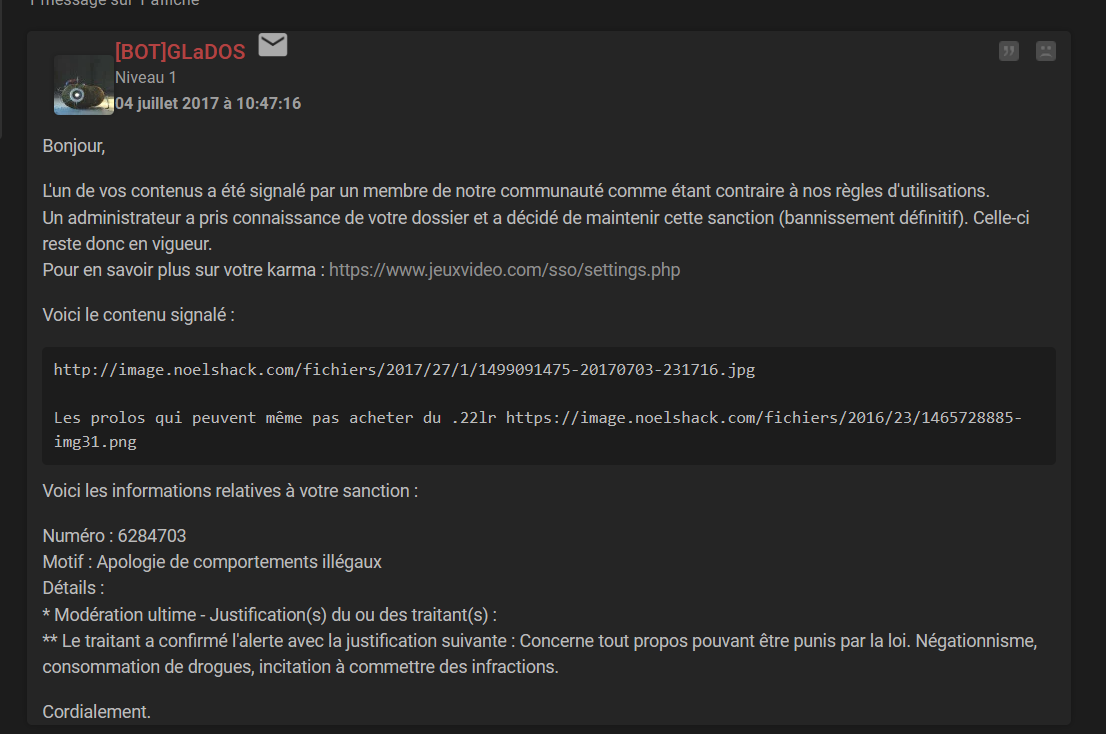Click the Voici le contenu signalé heading
This screenshot has height=734, width=1106.
pyautogui.click(x=138, y=314)
